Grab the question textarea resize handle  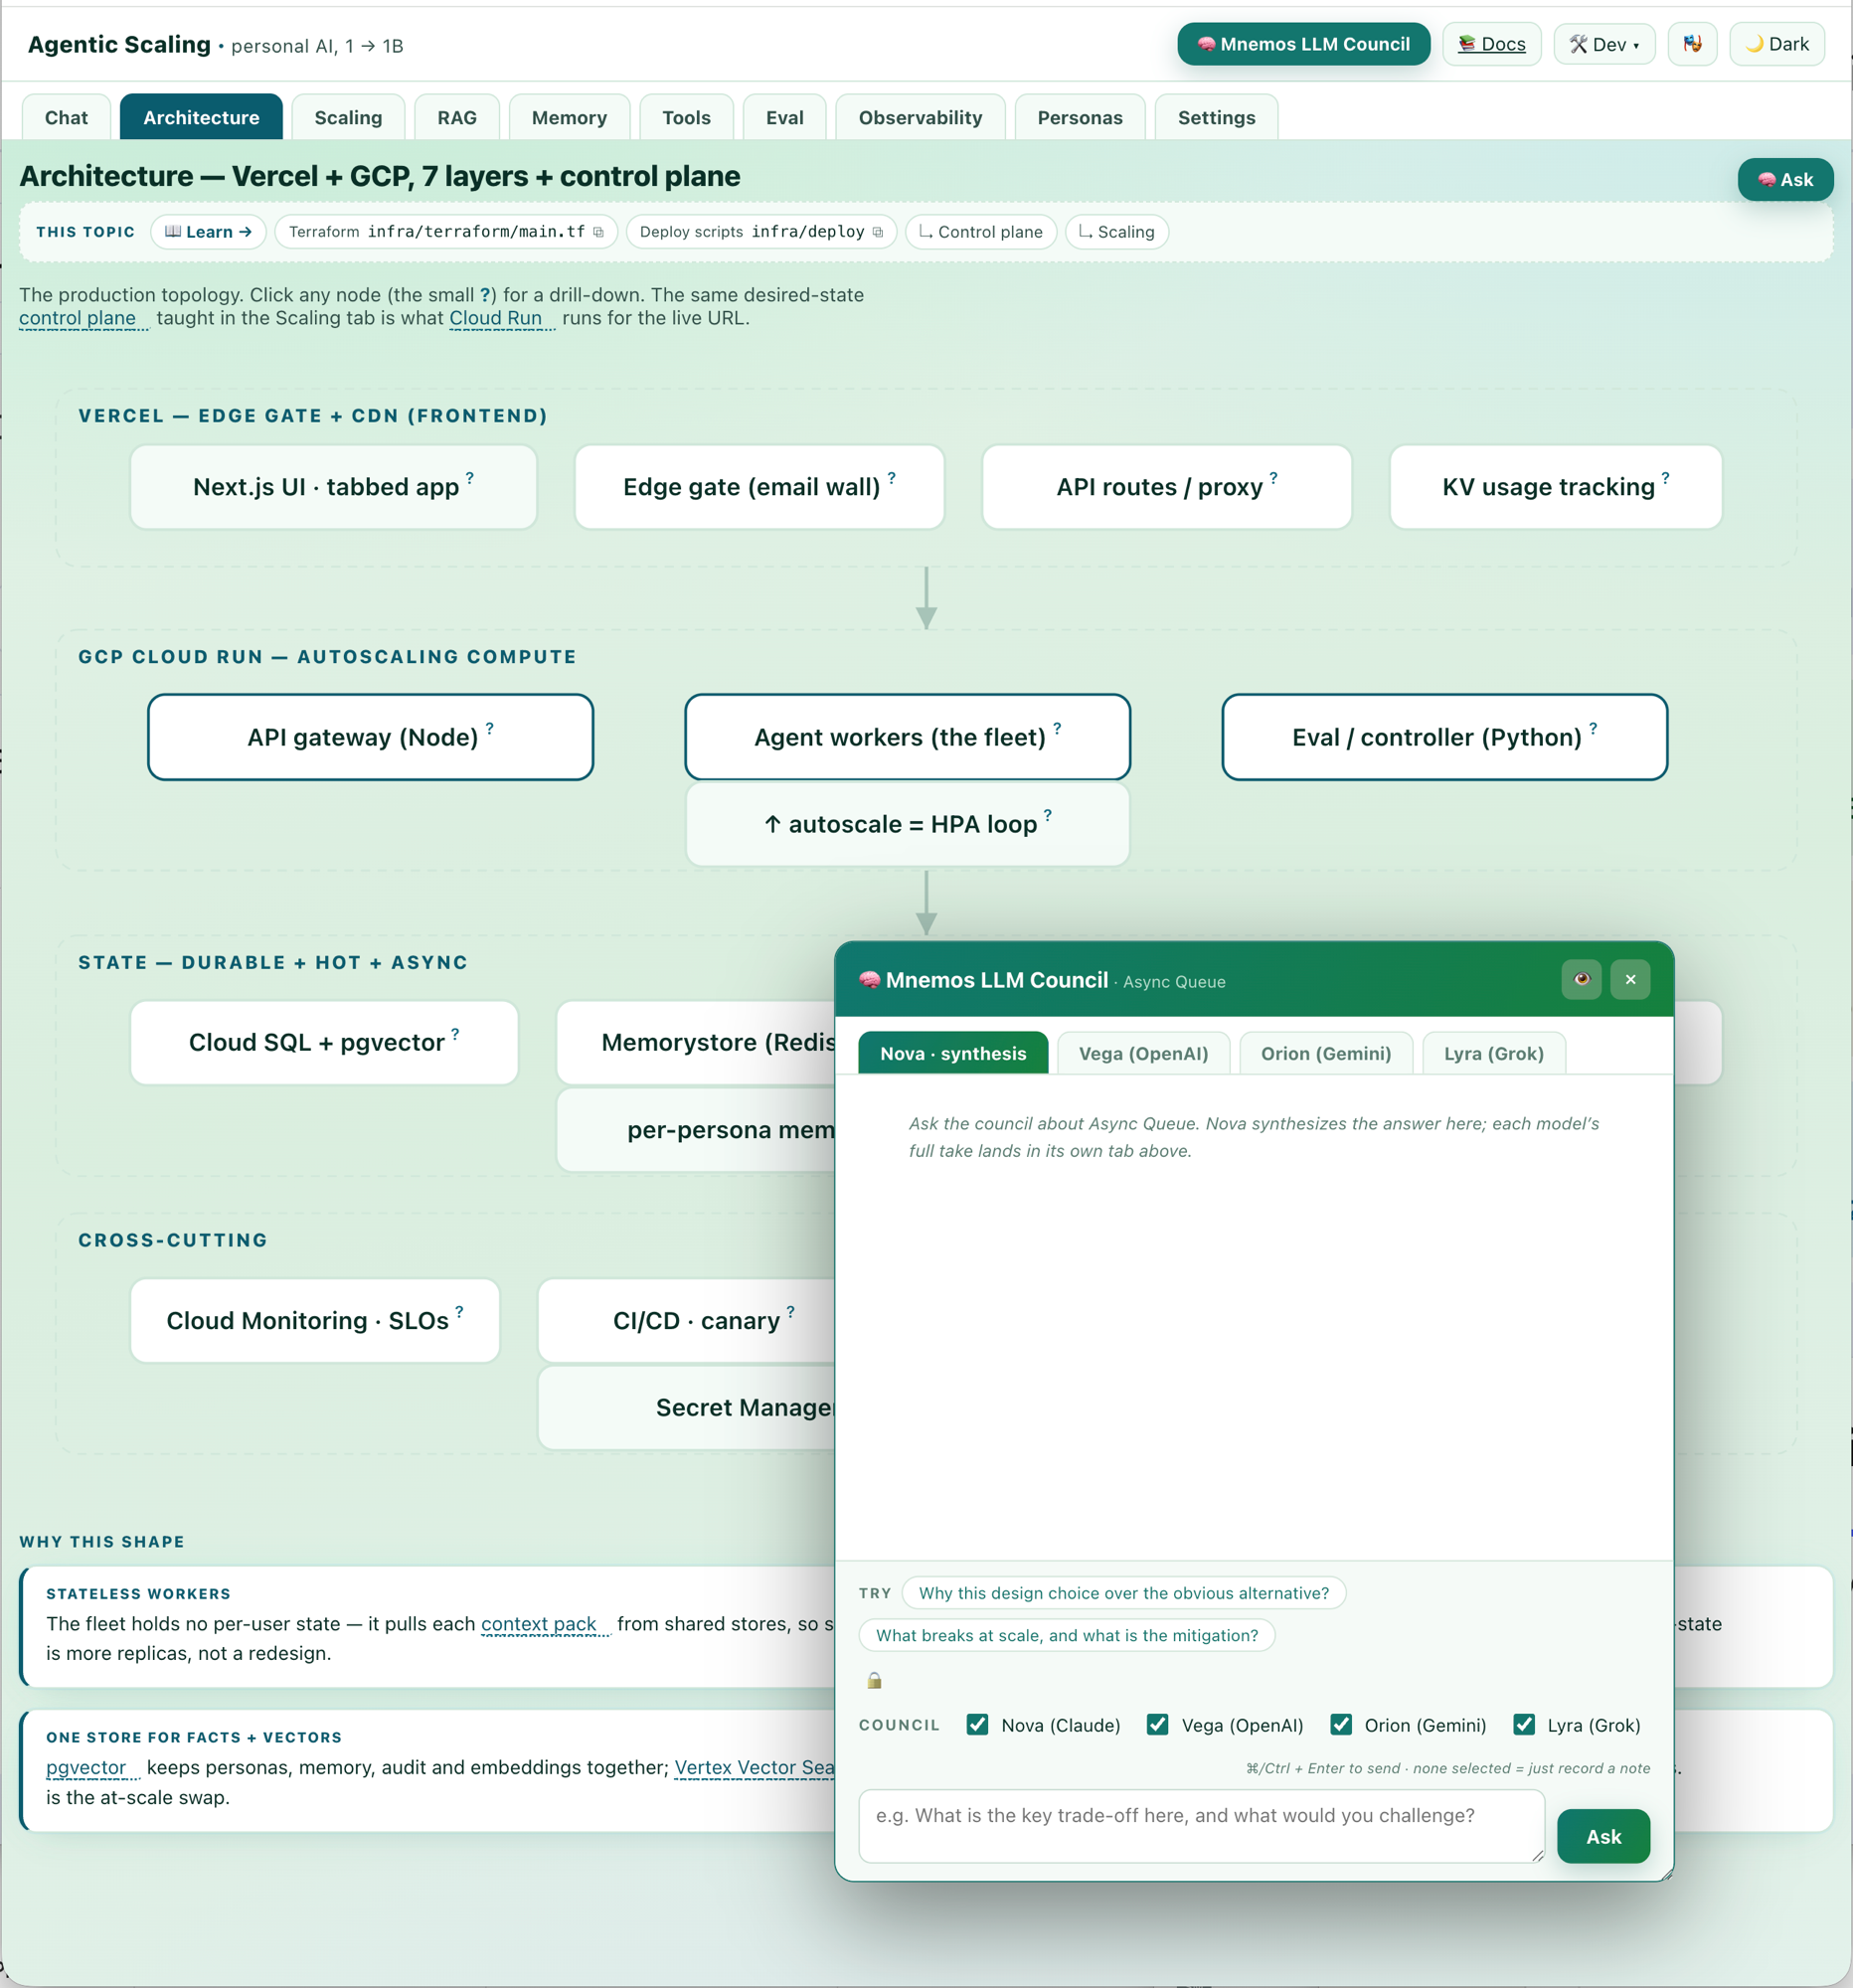(1537, 1855)
